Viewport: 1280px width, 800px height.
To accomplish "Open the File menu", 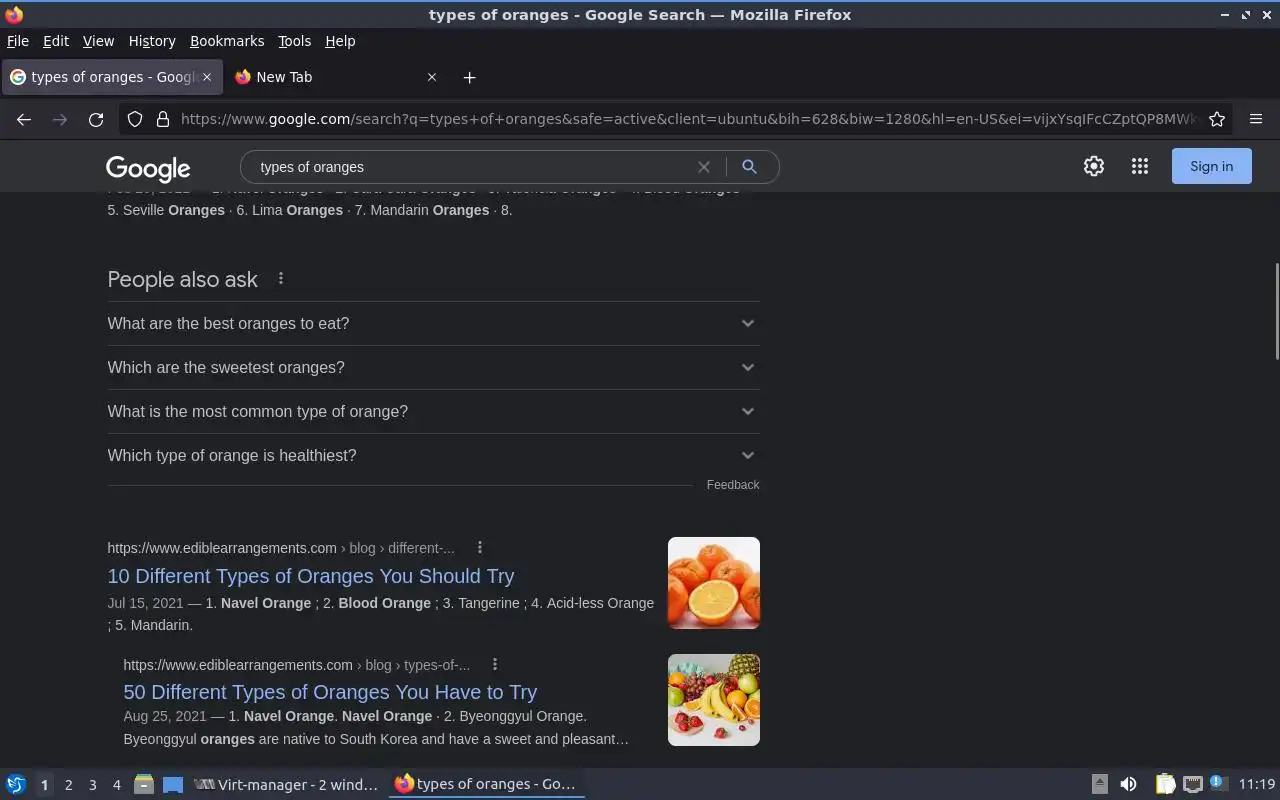I will 18,41.
